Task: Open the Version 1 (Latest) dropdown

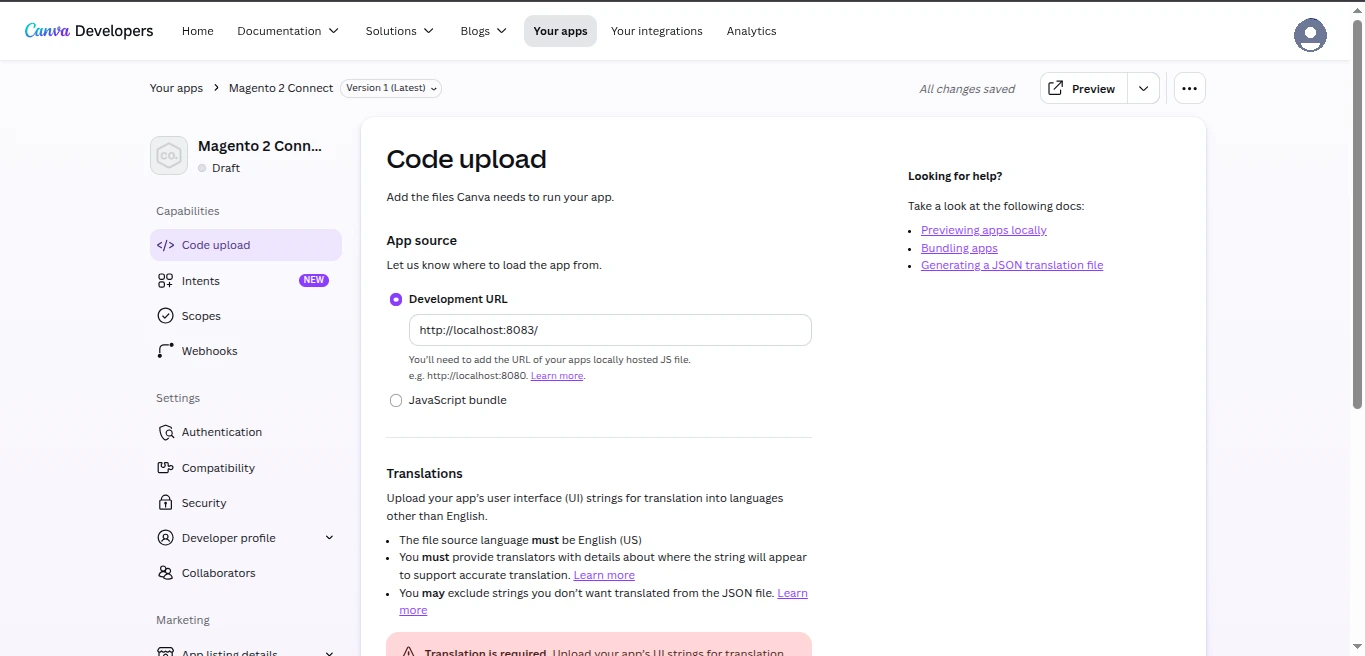Action: (x=391, y=88)
